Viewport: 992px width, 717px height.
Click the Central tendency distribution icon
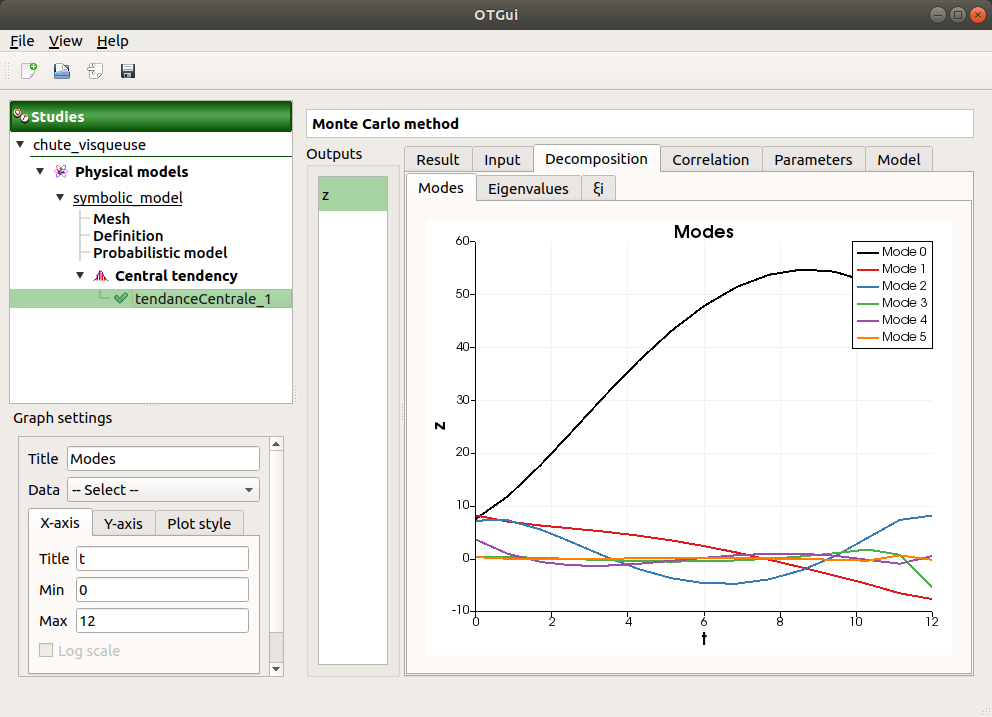(x=100, y=276)
